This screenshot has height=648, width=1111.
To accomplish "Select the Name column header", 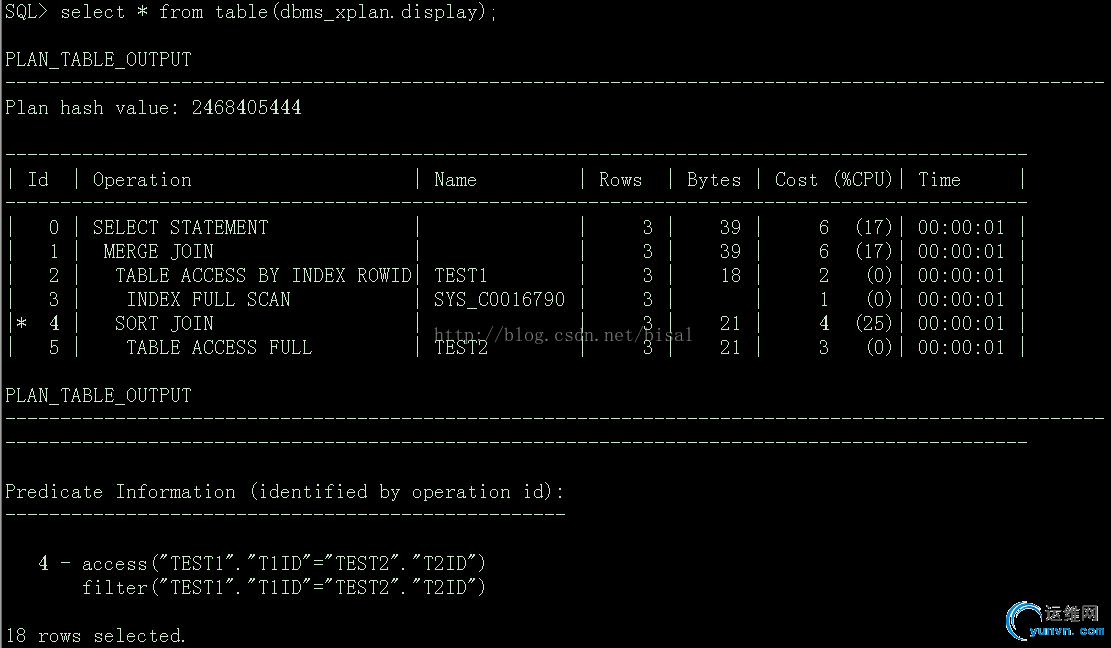I will pyautogui.click(x=455, y=180).
